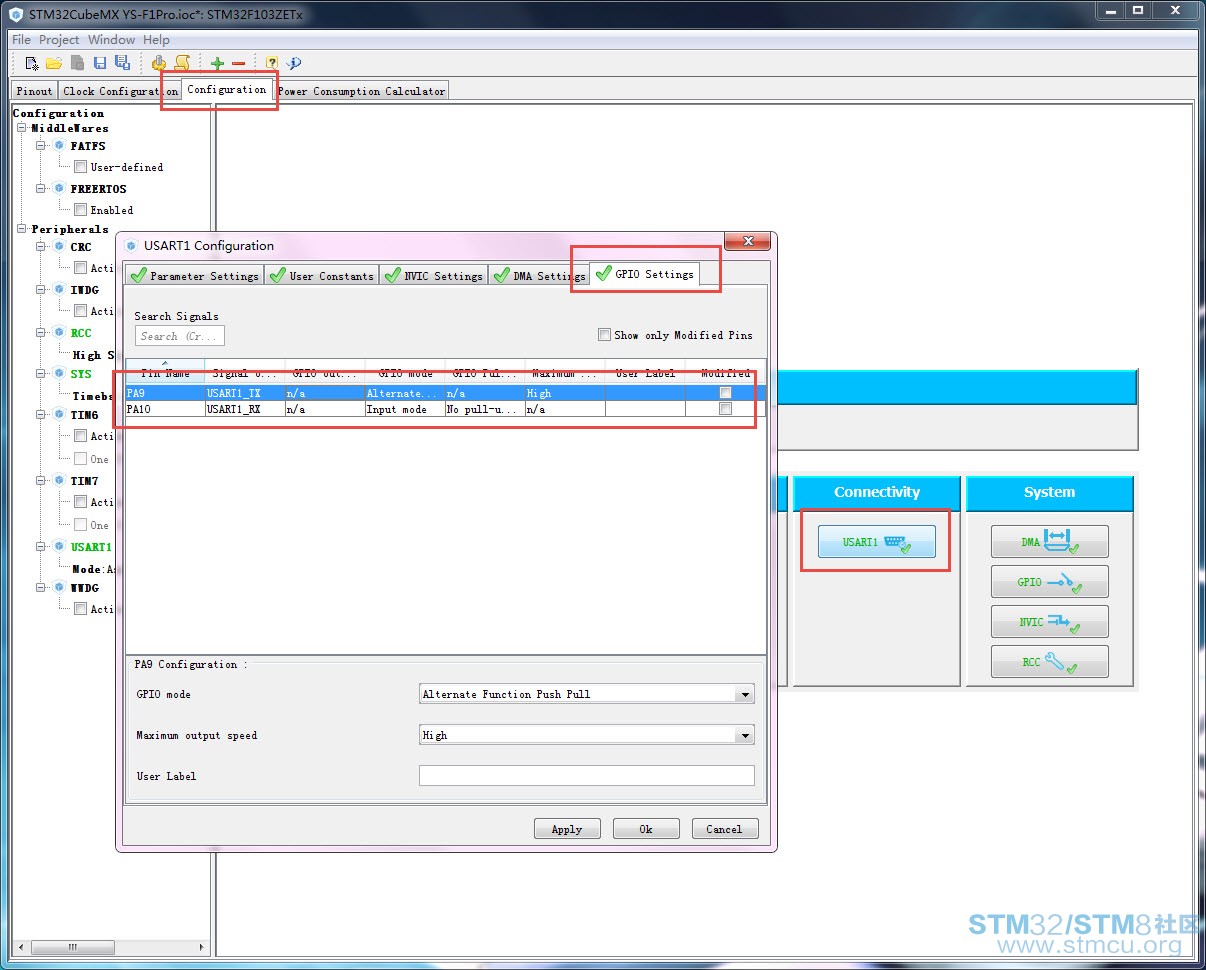Image resolution: width=1206 pixels, height=970 pixels.
Task: Check Show only Modified Pins
Action: pos(604,335)
